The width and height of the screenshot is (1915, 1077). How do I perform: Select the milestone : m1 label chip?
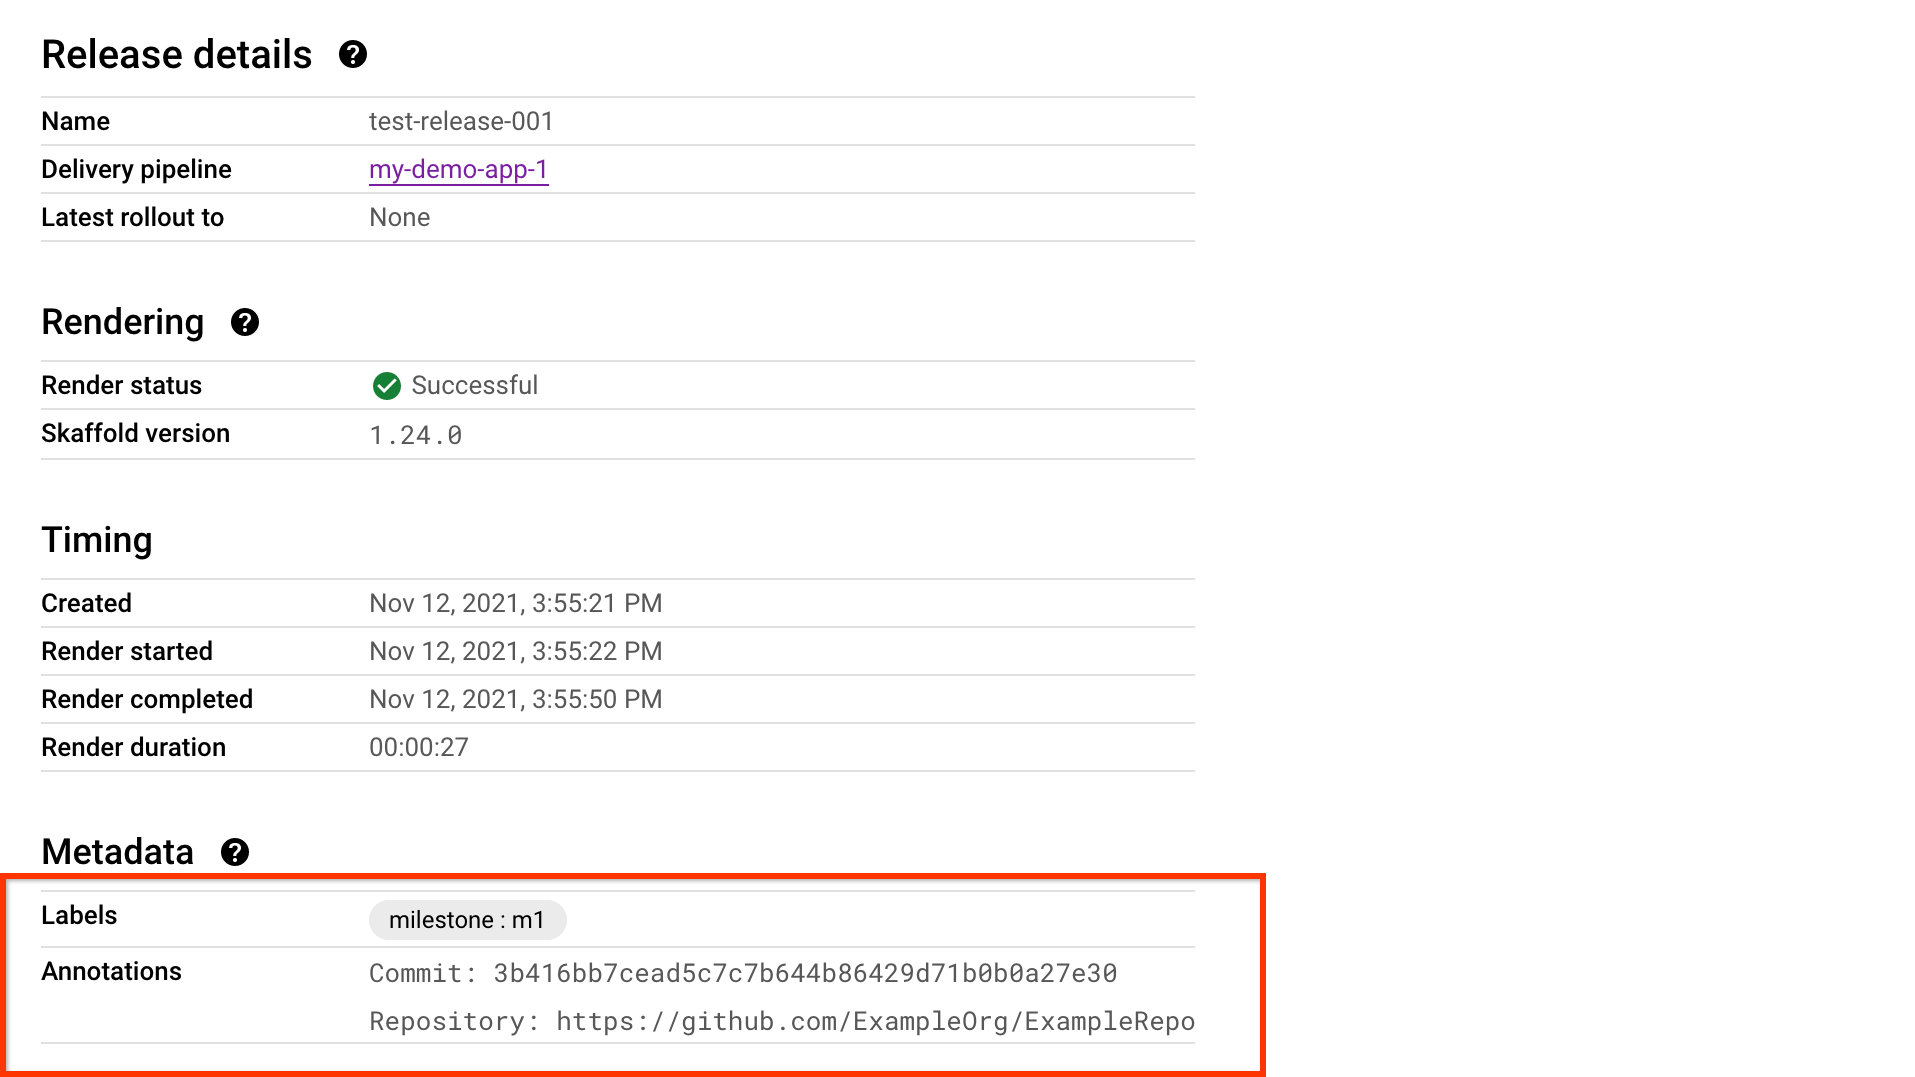coord(467,919)
